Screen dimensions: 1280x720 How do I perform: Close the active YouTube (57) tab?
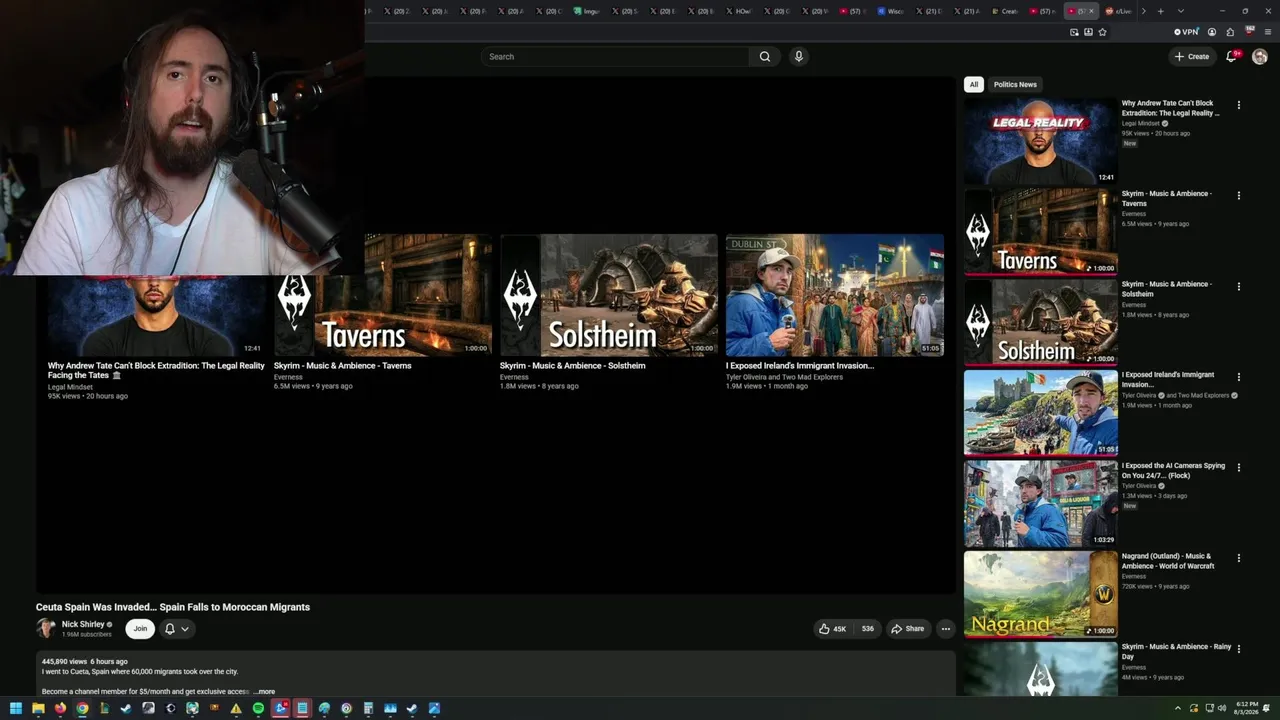point(1091,11)
